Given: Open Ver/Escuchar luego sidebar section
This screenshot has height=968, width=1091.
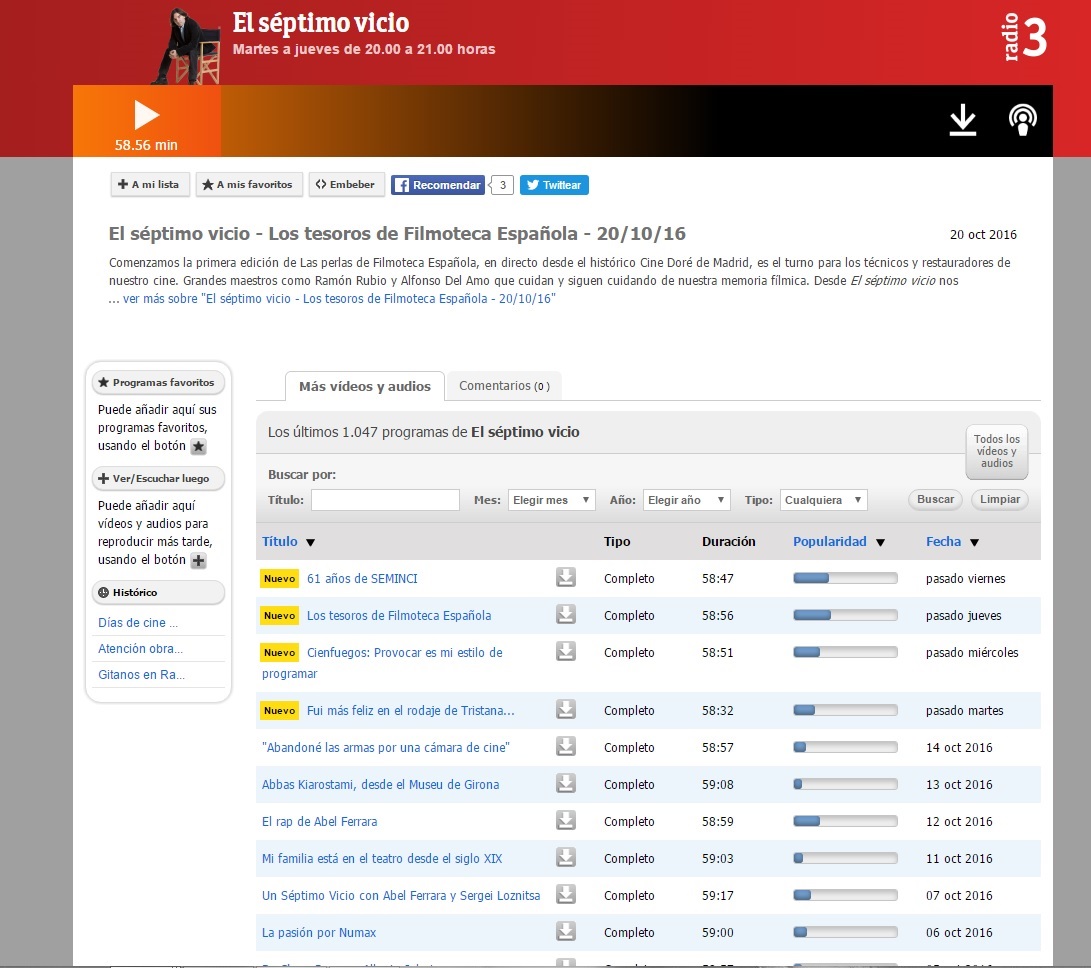Looking at the screenshot, I should 158,478.
